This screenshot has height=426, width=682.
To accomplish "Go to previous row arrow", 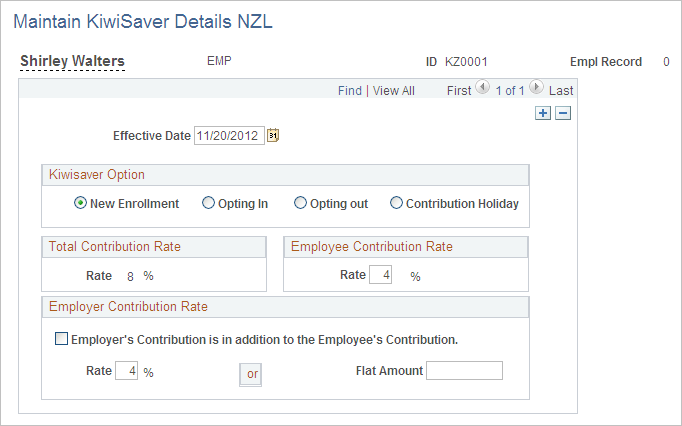I will [482, 87].
